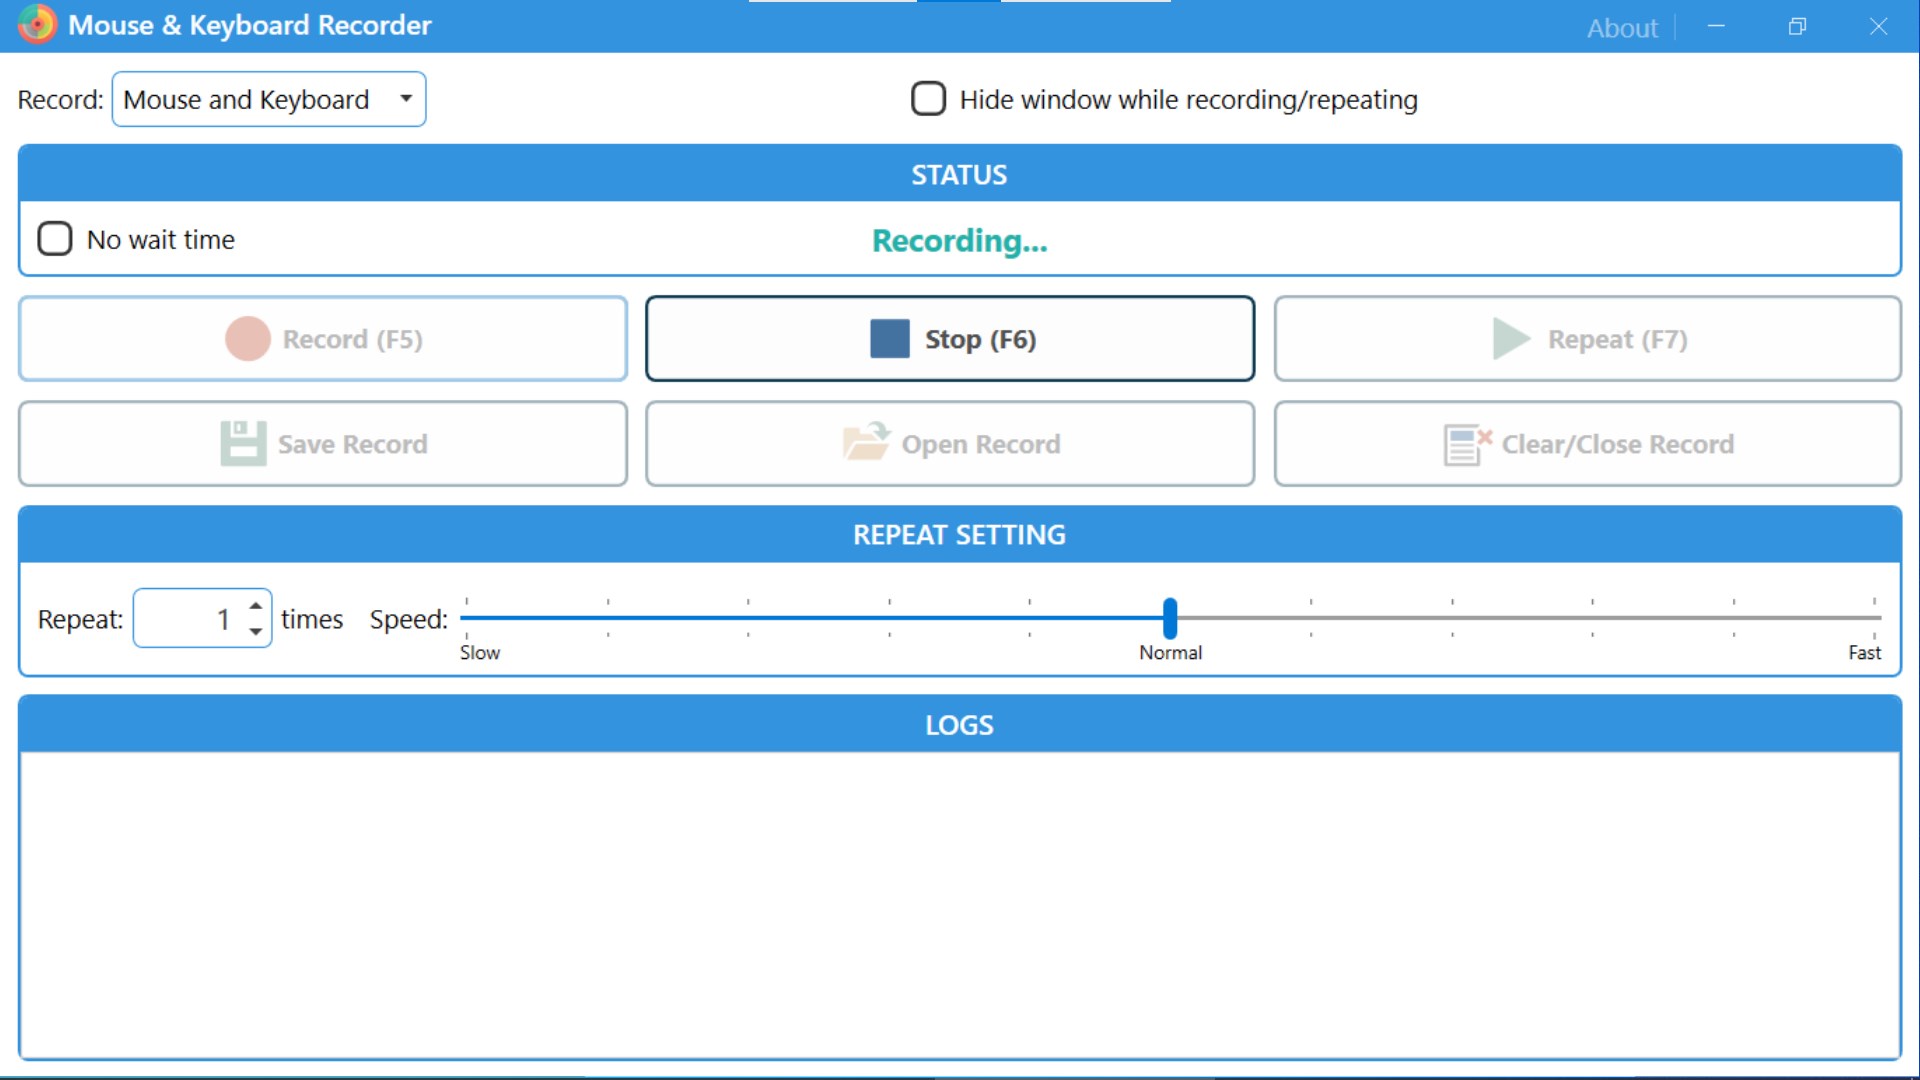Increase the repeat count with the up arrow

pos(256,606)
